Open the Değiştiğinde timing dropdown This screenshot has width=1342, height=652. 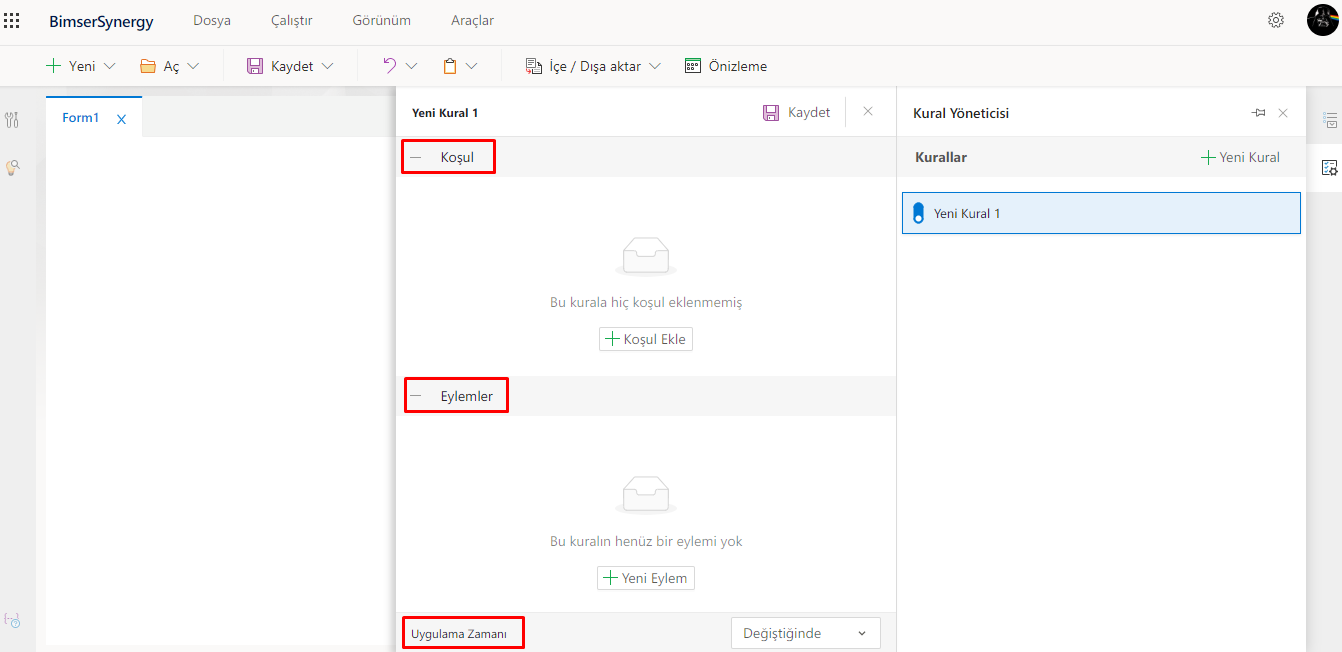[x=805, y=633]
